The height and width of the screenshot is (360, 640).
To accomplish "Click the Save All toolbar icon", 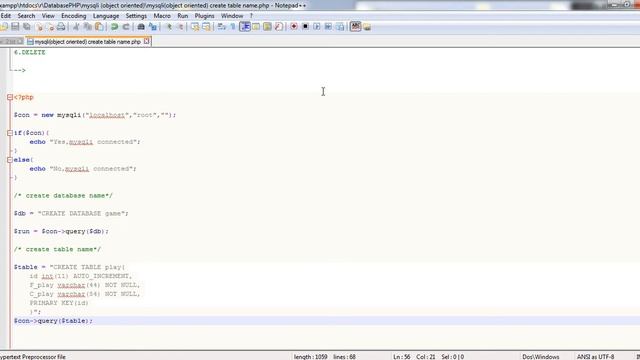I will [27, 27].
